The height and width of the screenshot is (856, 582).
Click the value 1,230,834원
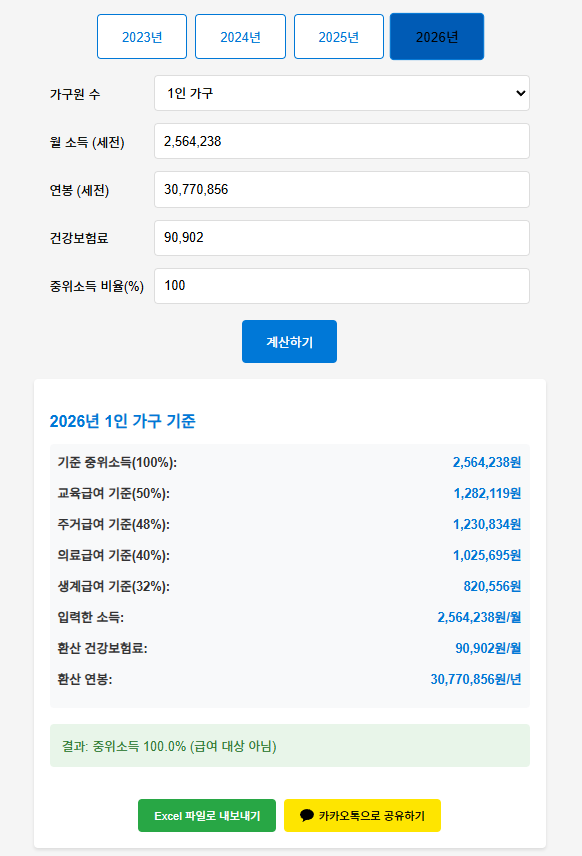click(x=486, y=525)
